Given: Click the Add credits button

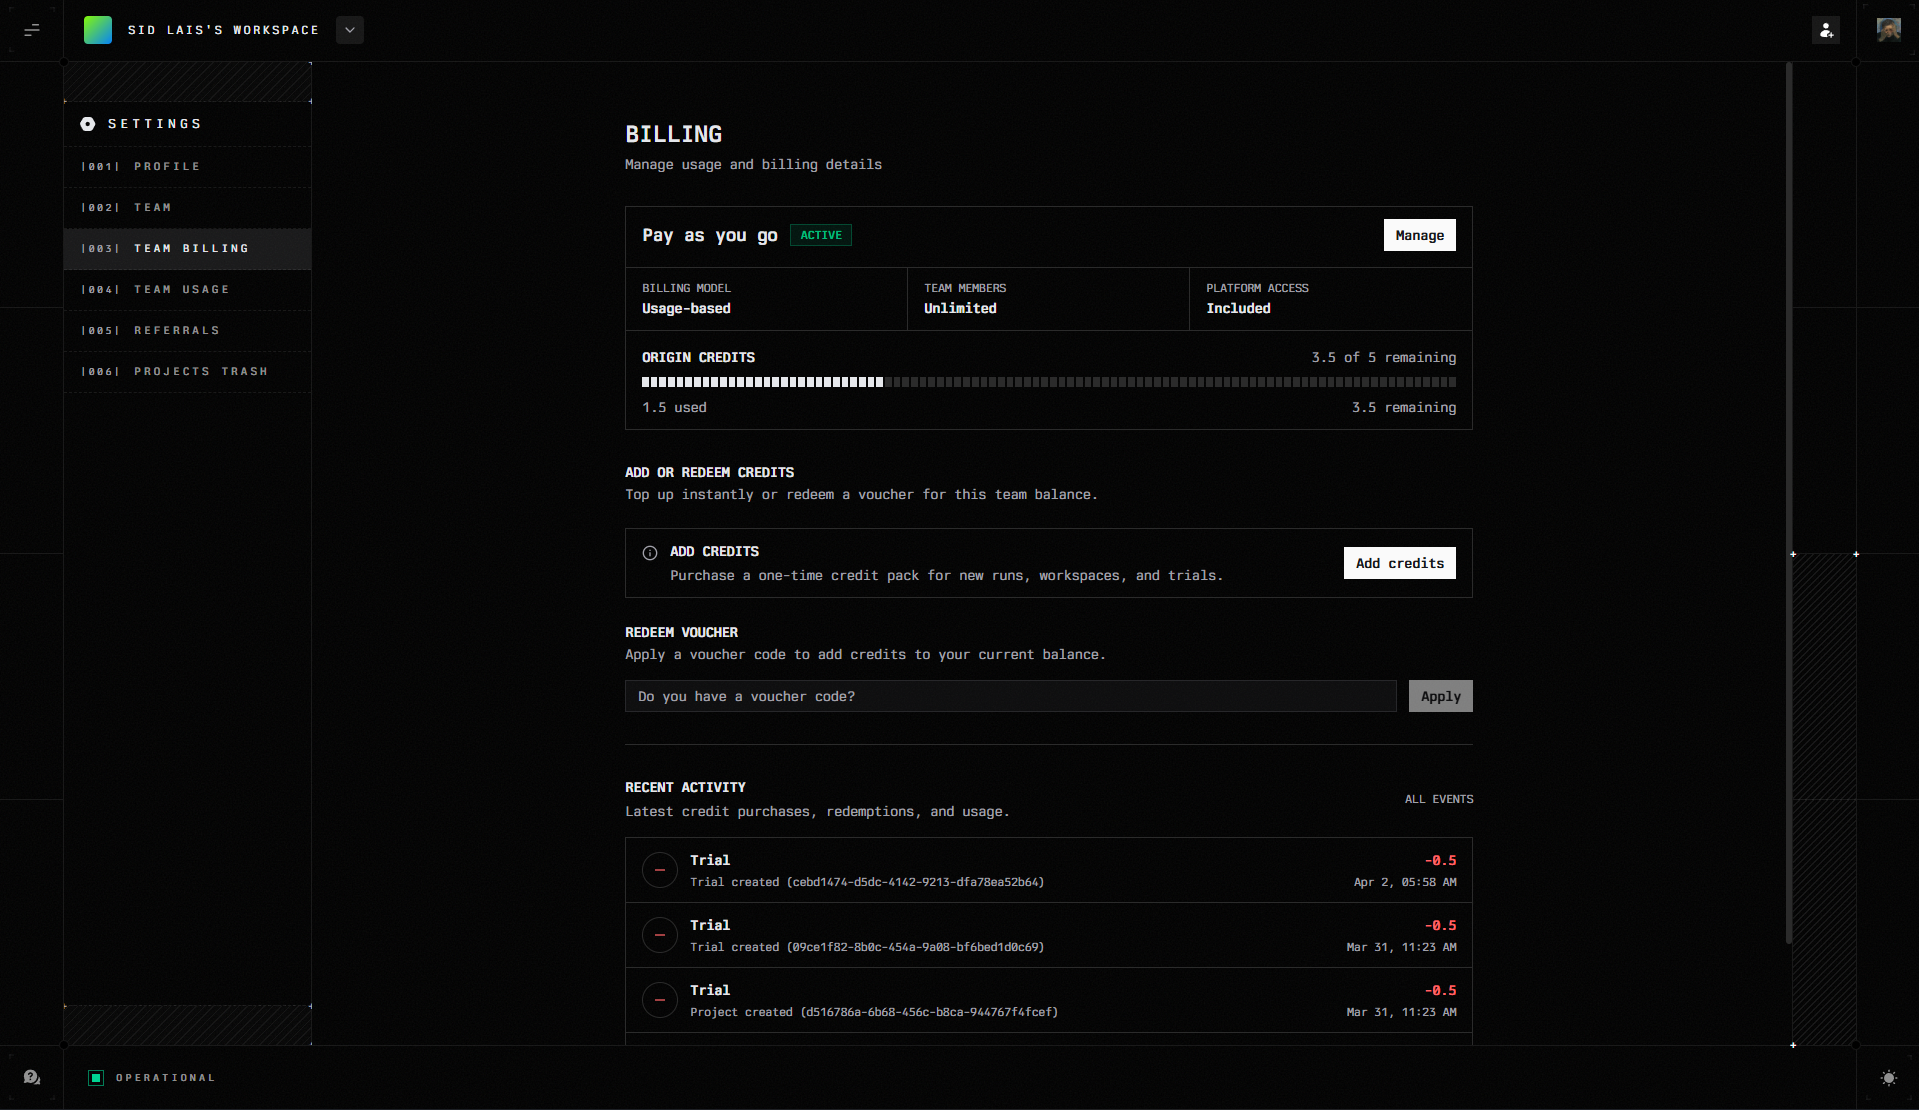Looking at the screenshot, I should [1399, 563].
